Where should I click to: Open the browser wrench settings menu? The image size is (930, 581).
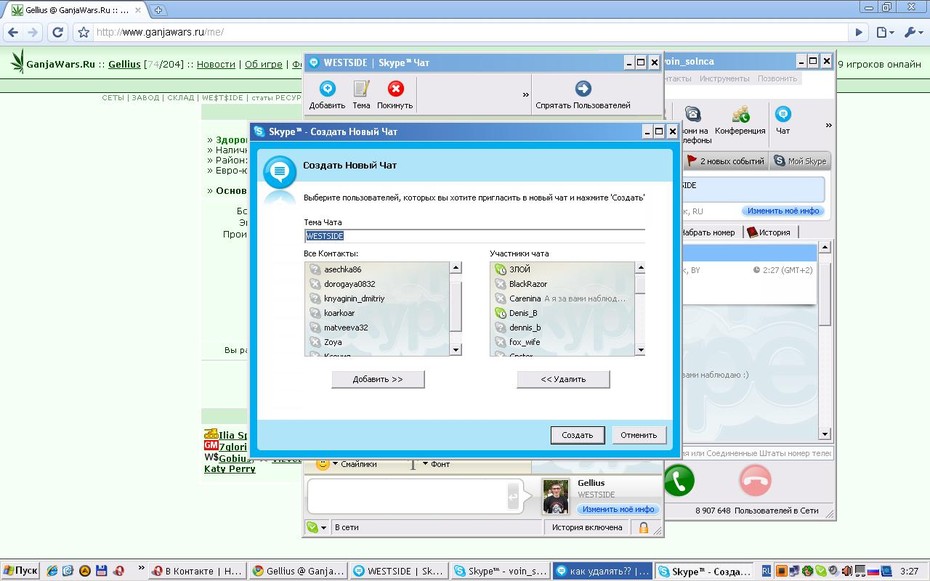[x=913, y=32]
